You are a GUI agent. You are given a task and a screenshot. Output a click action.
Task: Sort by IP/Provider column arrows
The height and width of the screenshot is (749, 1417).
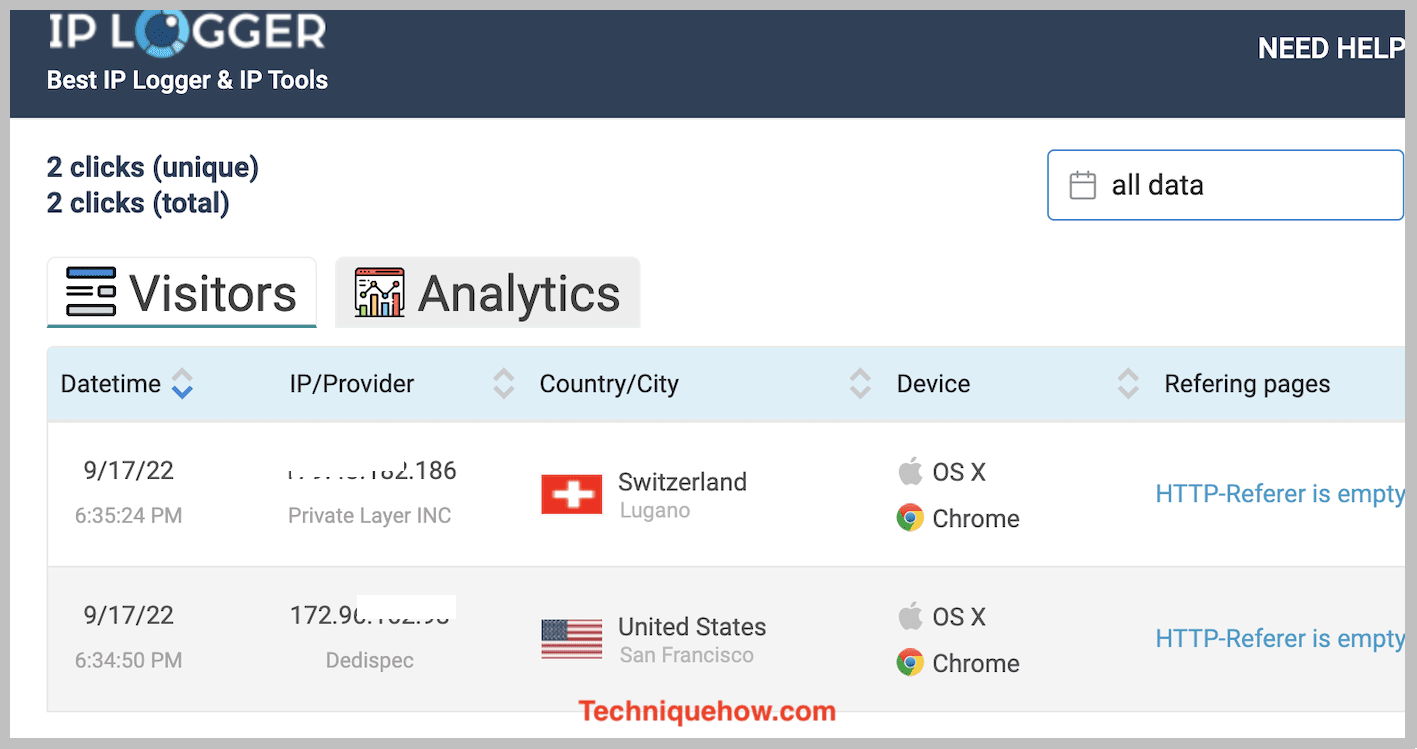(504, 384)
